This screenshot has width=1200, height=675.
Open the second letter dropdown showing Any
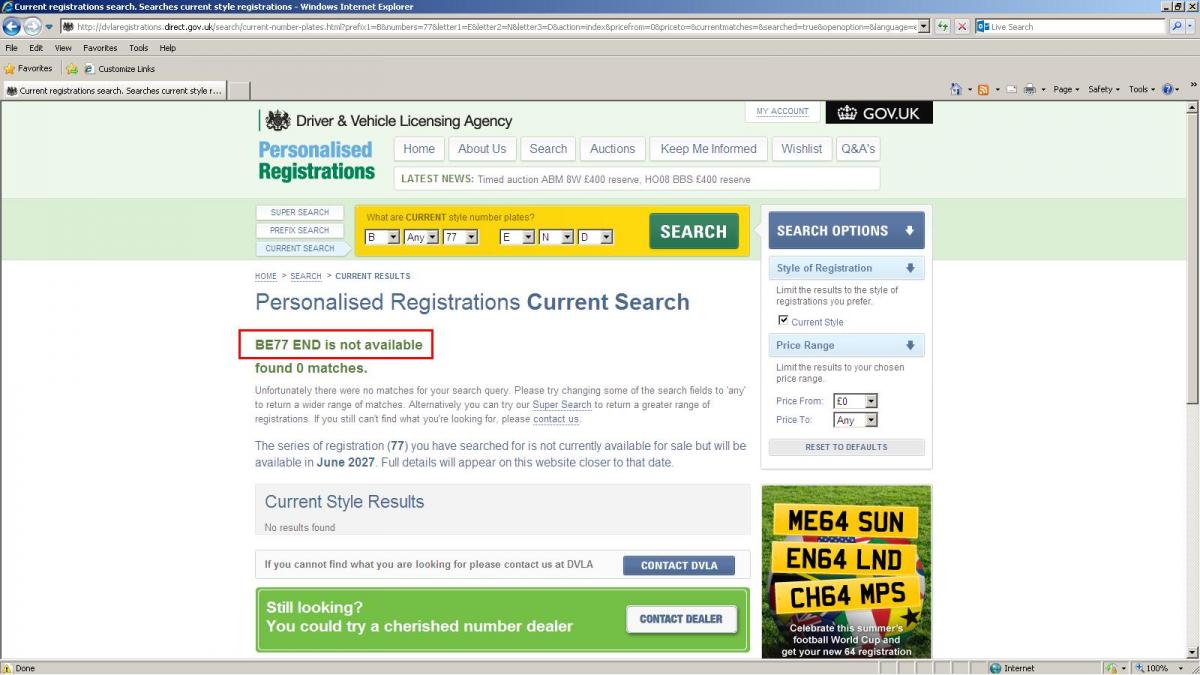pos(421,237)
